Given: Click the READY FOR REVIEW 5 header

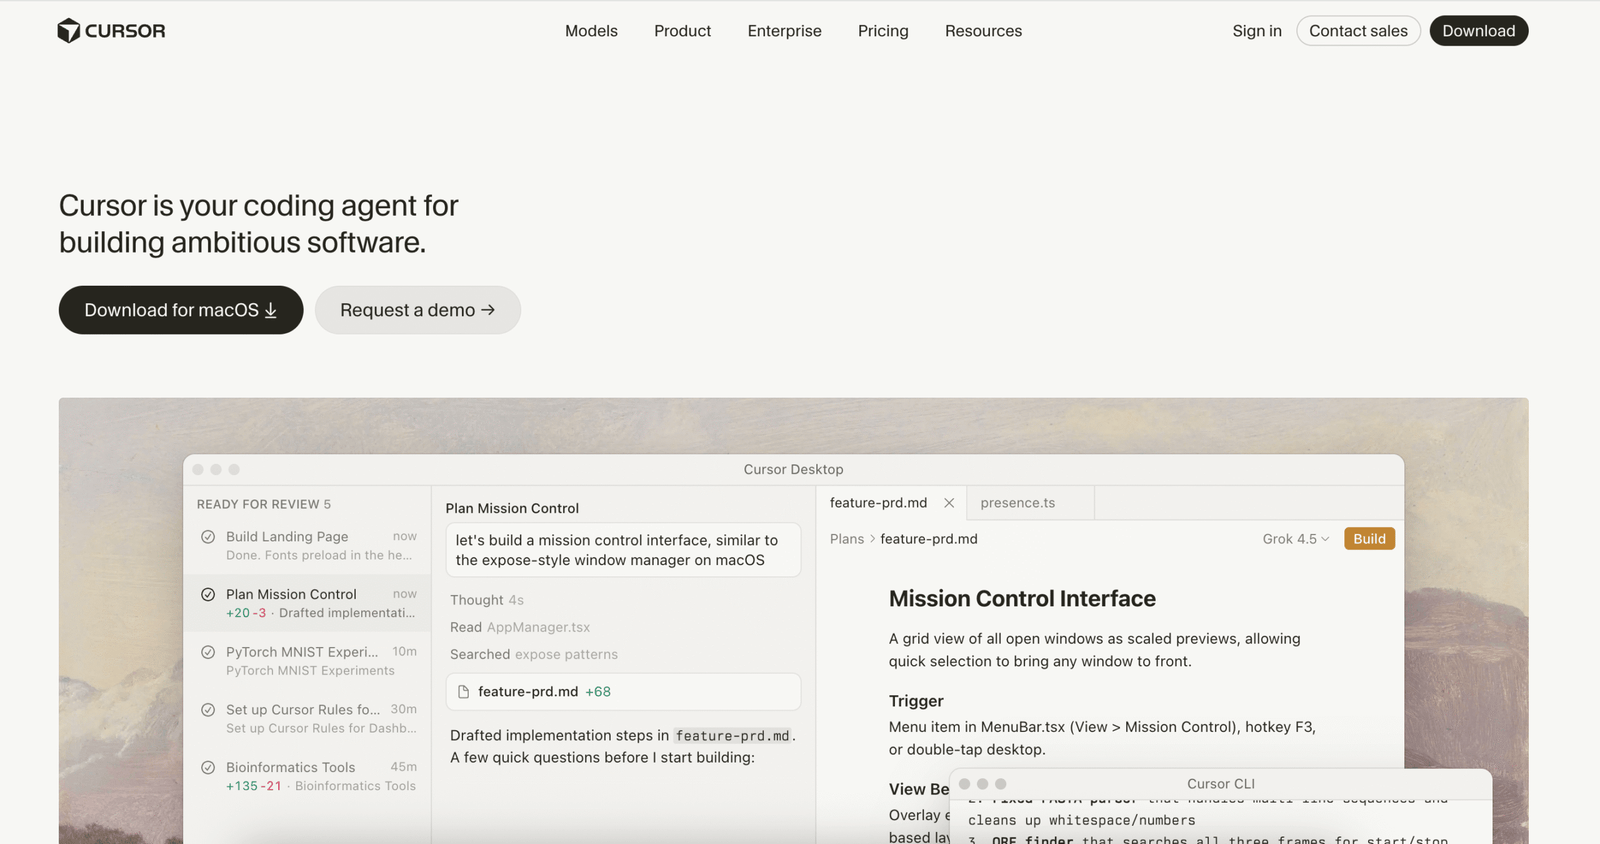Looking at the screenshot, I should pyautogui.click(x=264, y=504).
